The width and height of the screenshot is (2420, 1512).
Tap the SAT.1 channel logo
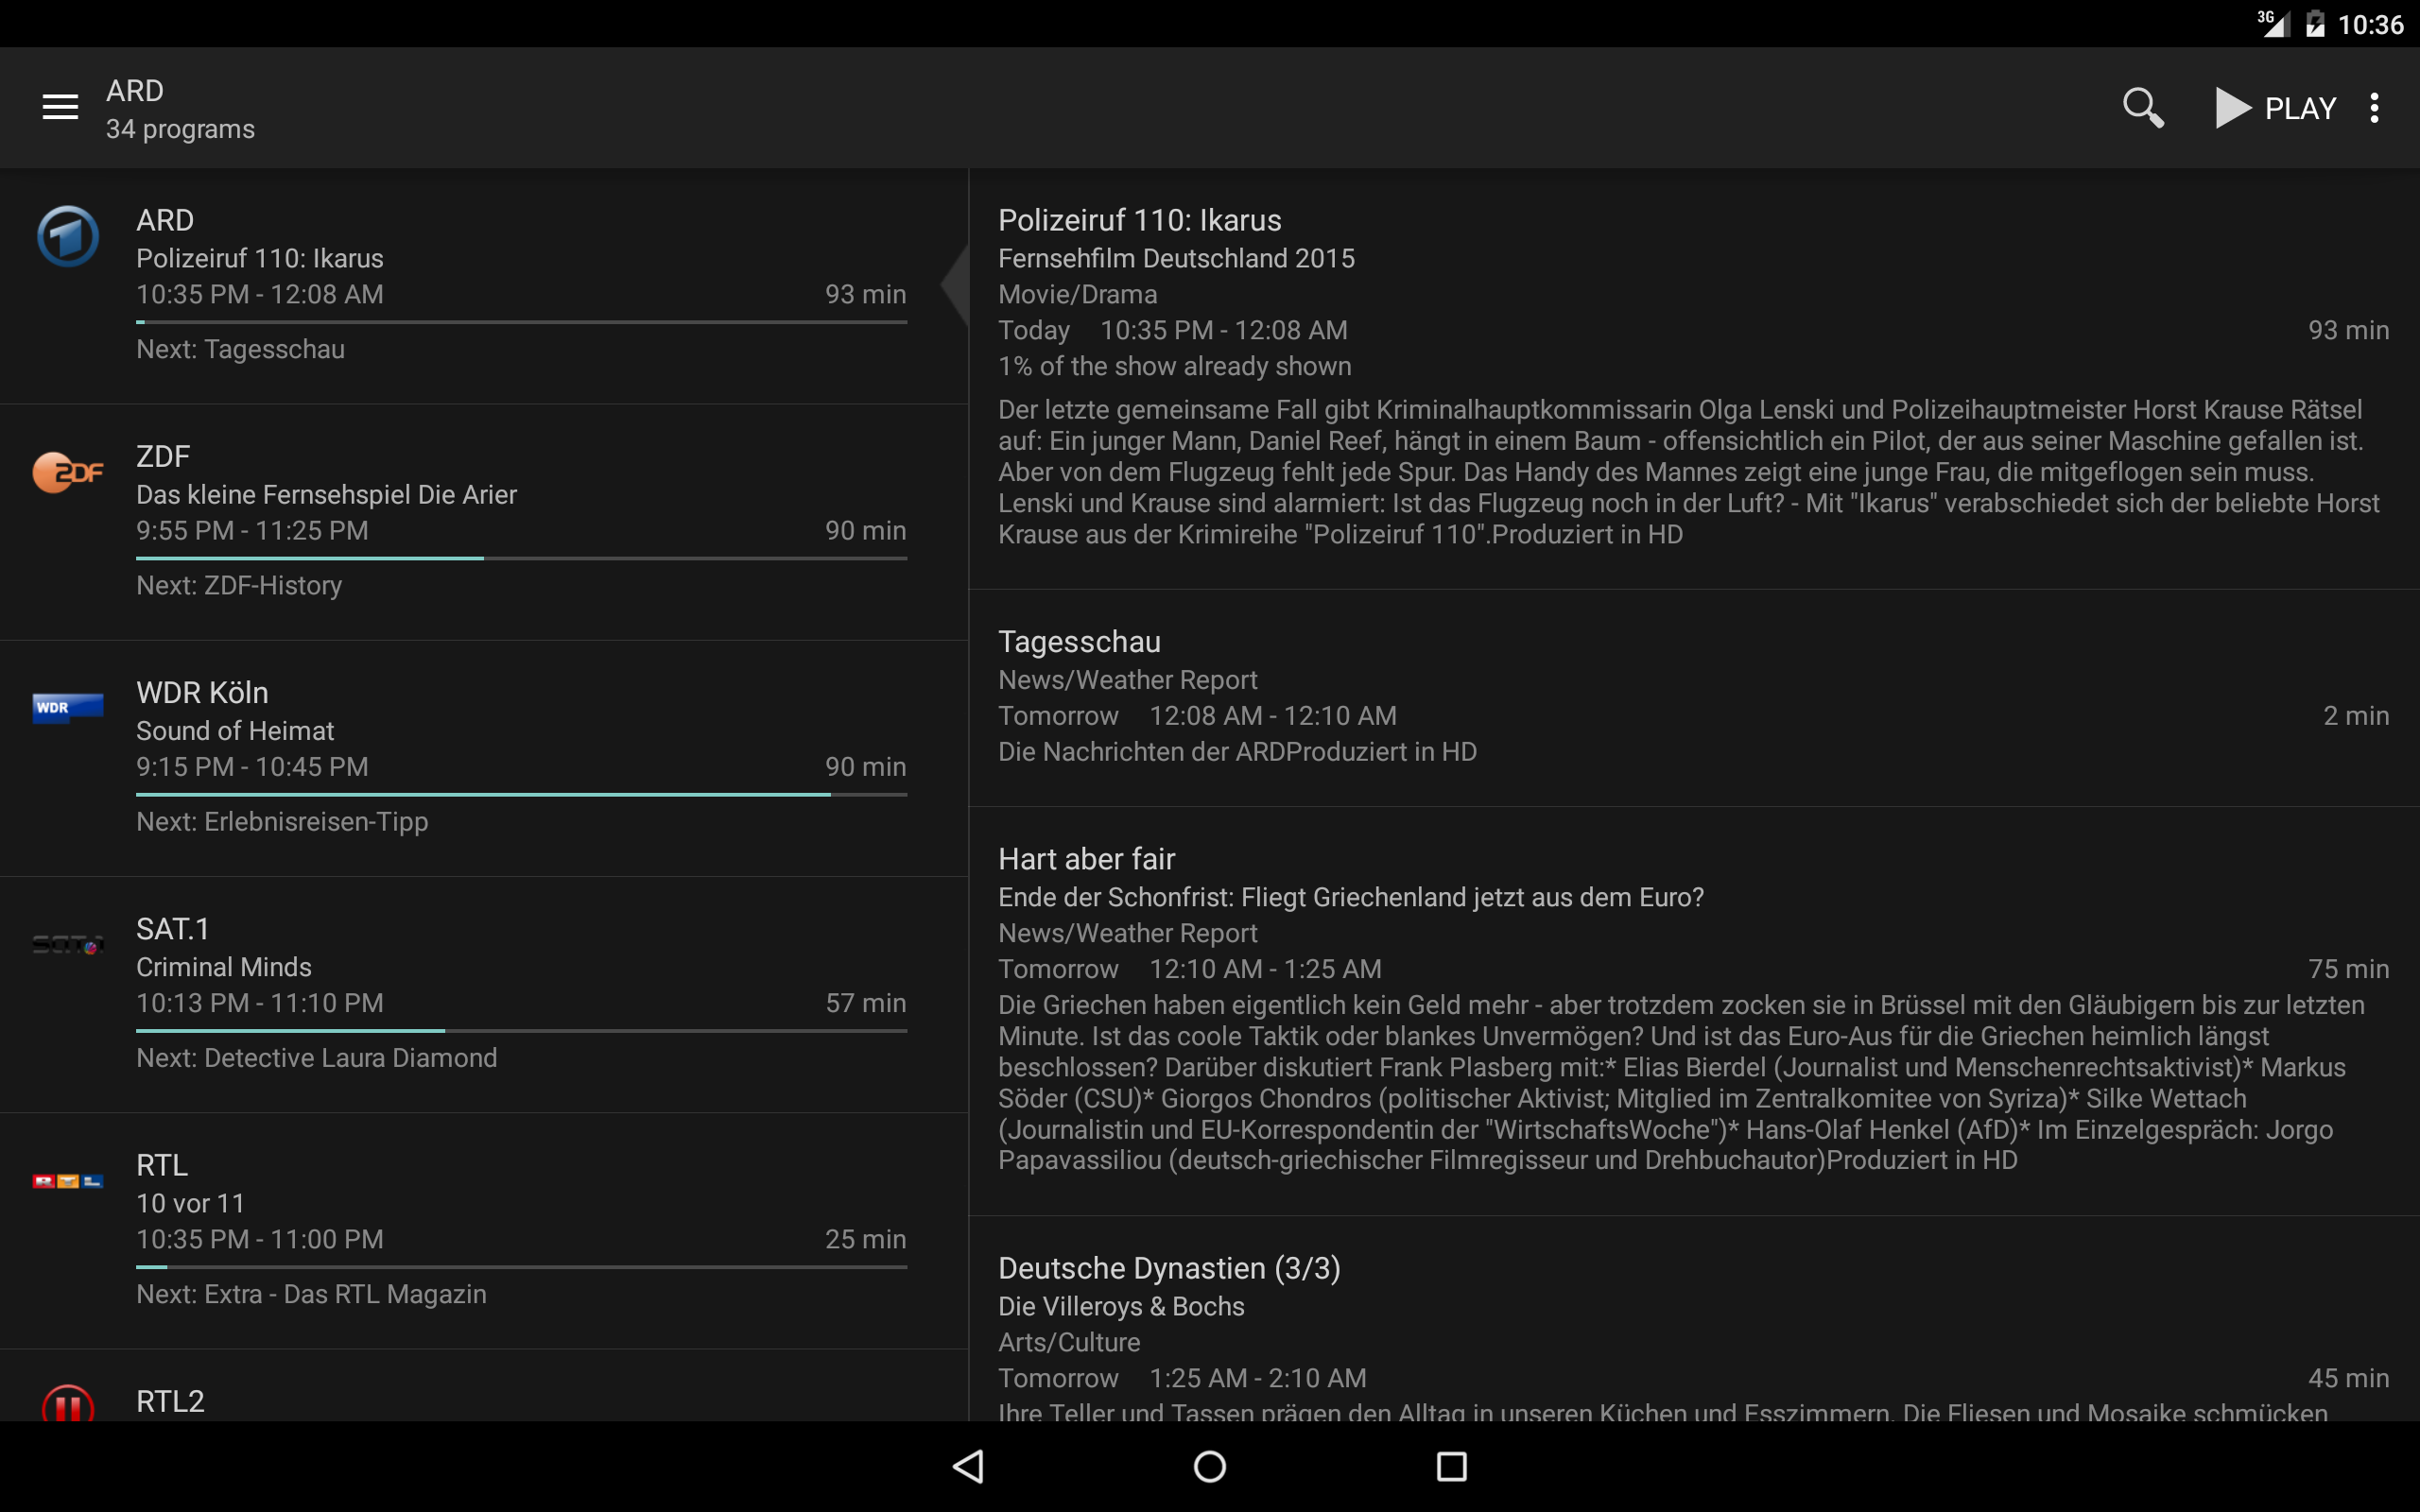point(68,944)
